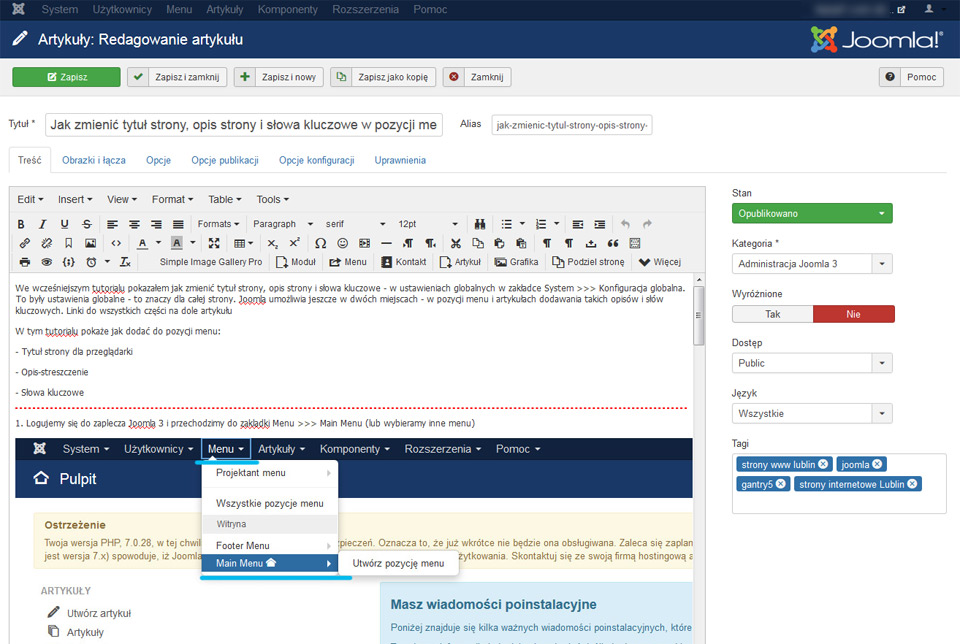The width and height of the screenshot is (960, 644).
Task: Preview the article with eye icon
Action: [47, 262]
